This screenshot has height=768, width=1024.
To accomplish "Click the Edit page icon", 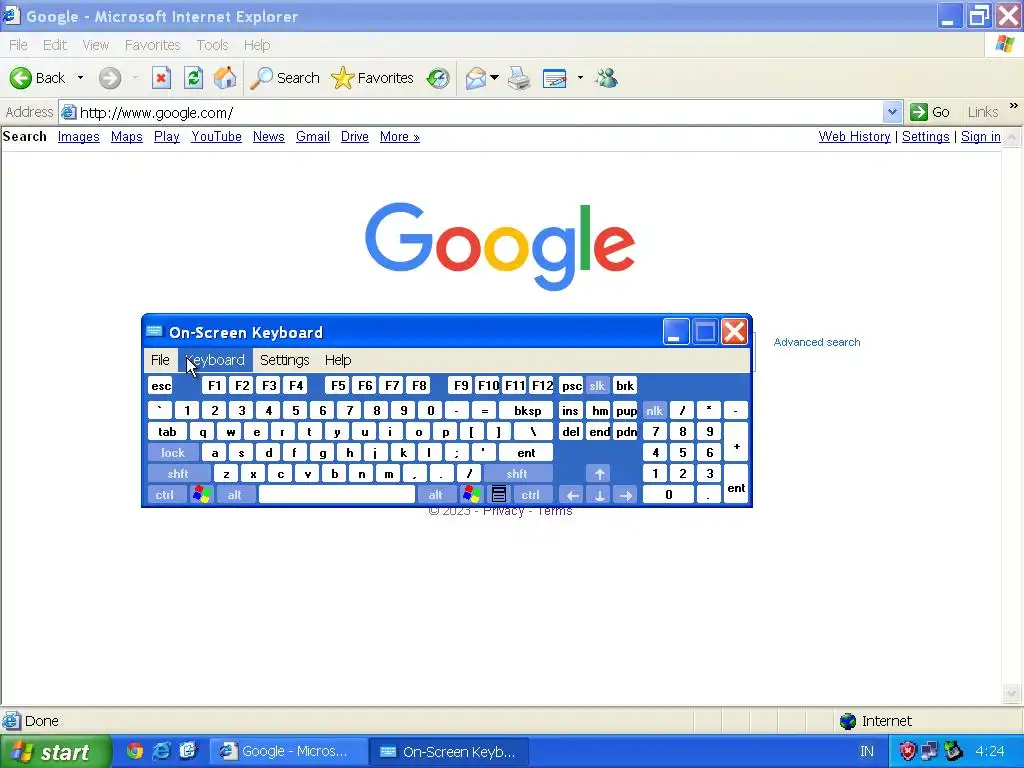I will point(554,78).
